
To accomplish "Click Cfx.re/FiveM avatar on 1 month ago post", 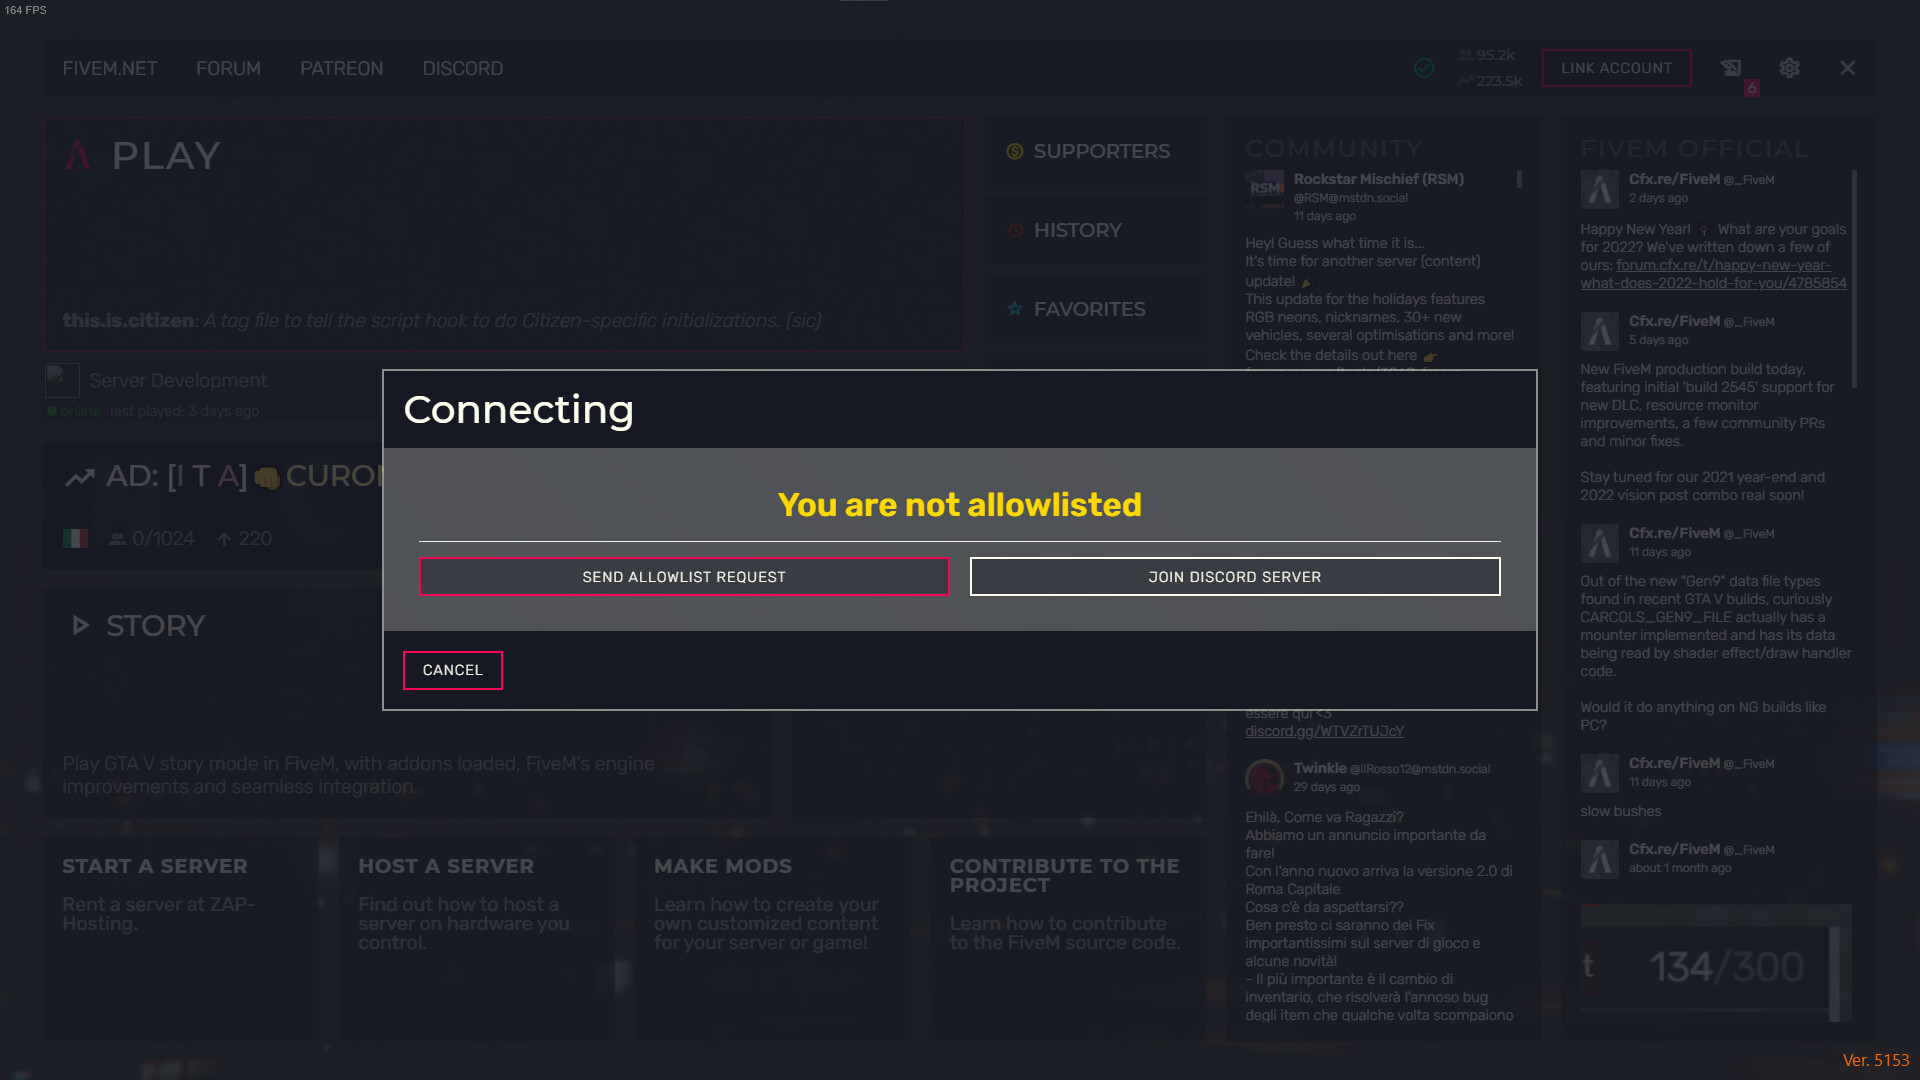I will click(x=1599, y=859).
